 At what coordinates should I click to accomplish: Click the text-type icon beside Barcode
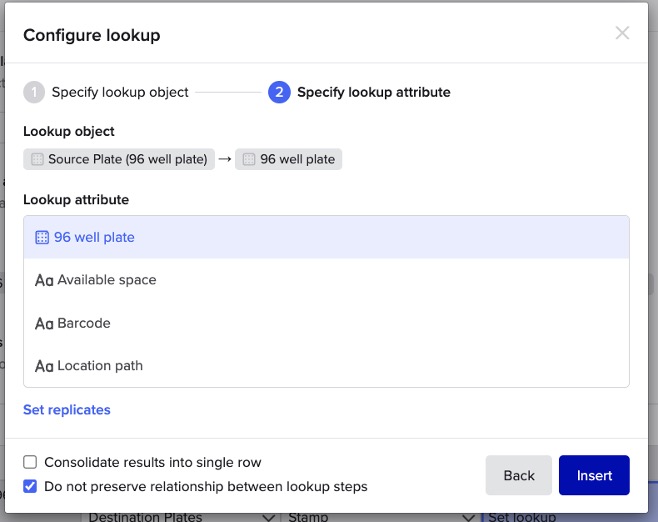pos(44,324)
